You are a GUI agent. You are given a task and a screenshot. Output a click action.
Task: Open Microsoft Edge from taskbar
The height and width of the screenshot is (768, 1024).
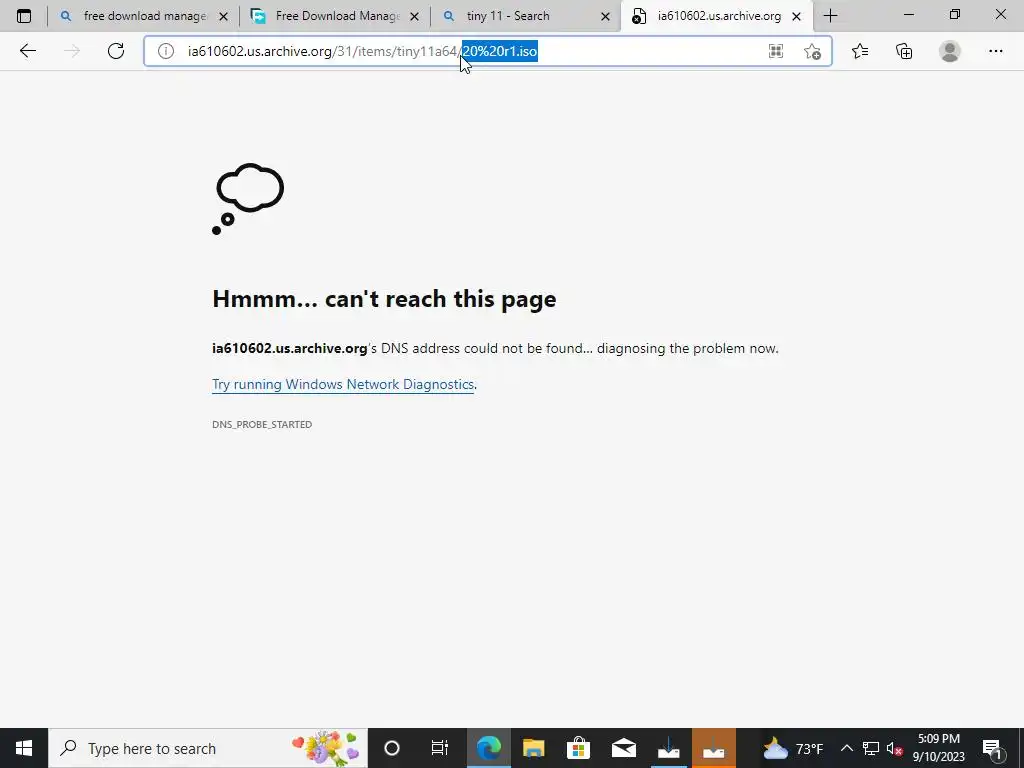point(488,748)
